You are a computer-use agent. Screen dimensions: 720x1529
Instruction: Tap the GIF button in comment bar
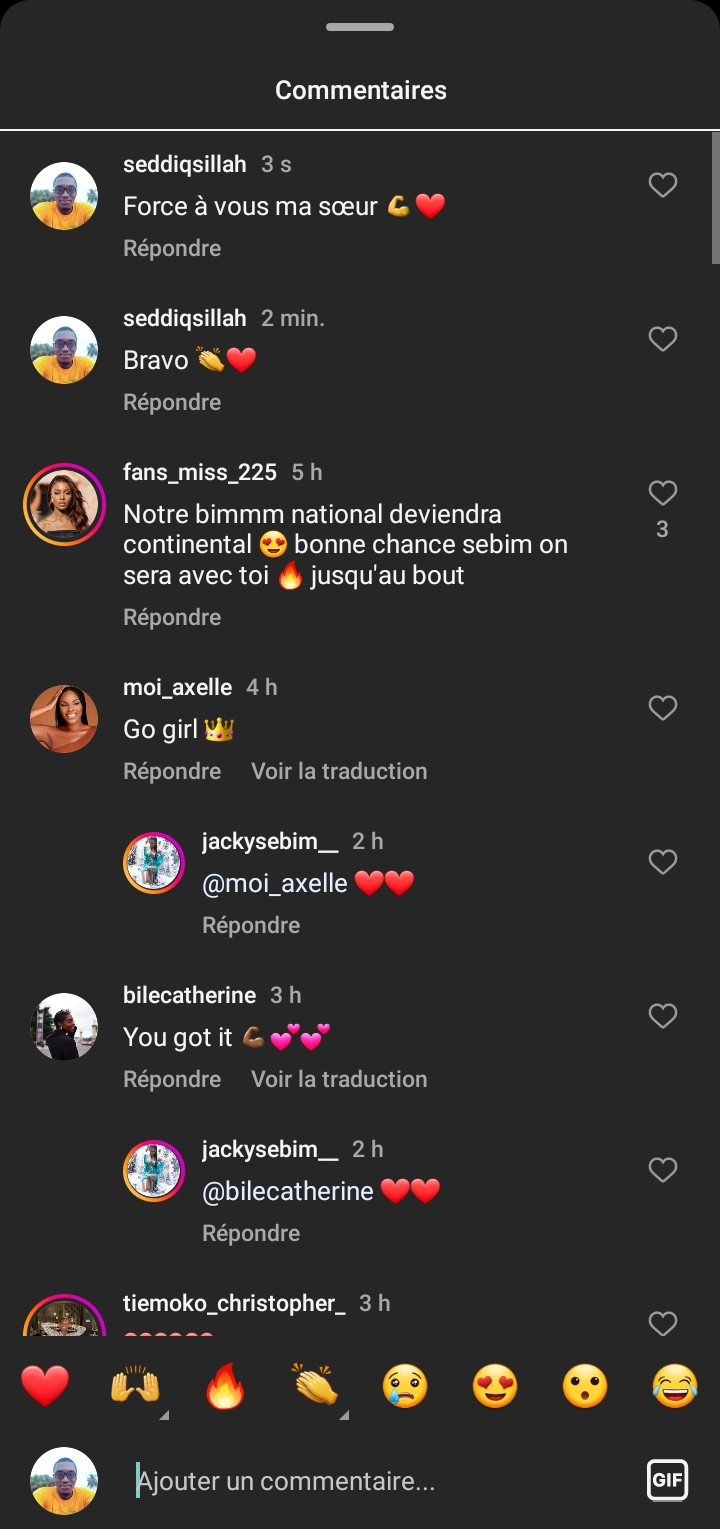tap(667, 1480)
